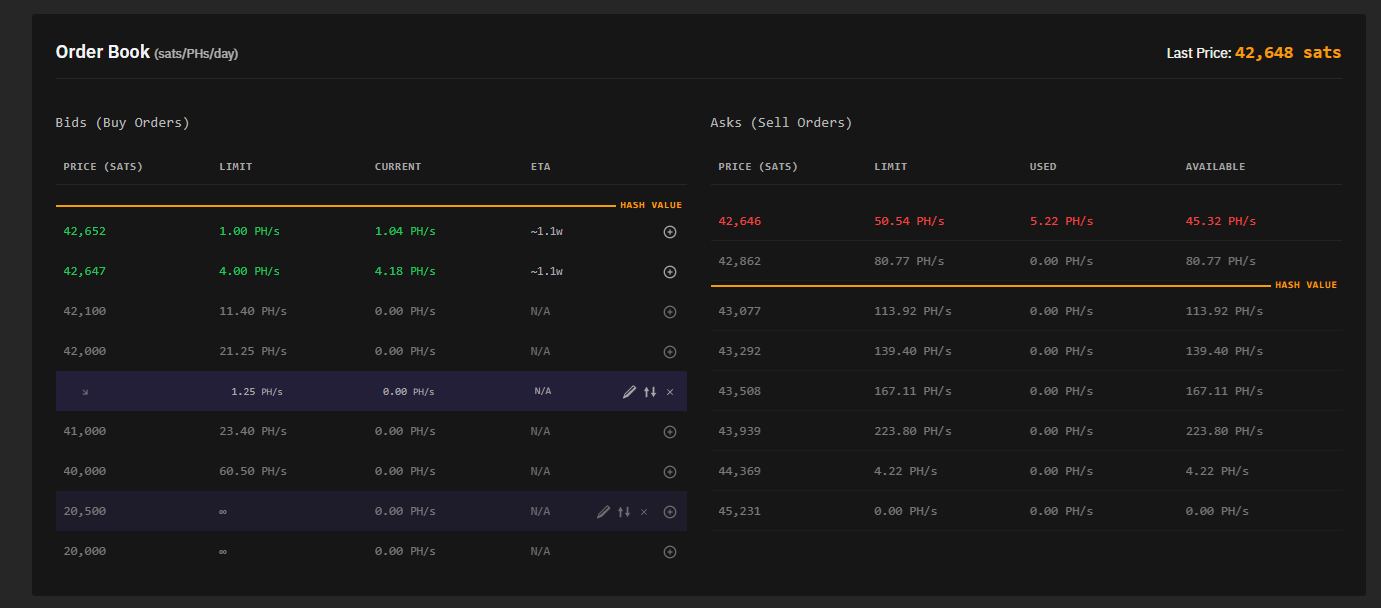Click the 42,646 ask price in red

[739, 221]
